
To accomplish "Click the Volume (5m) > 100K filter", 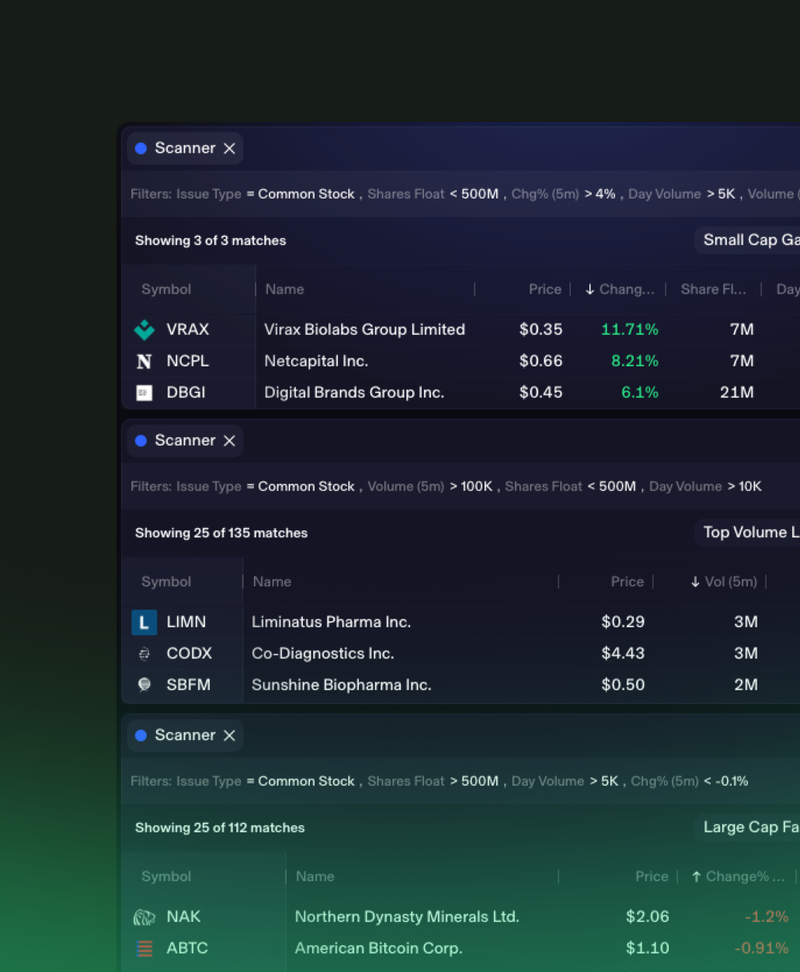I will click(430, 487).
